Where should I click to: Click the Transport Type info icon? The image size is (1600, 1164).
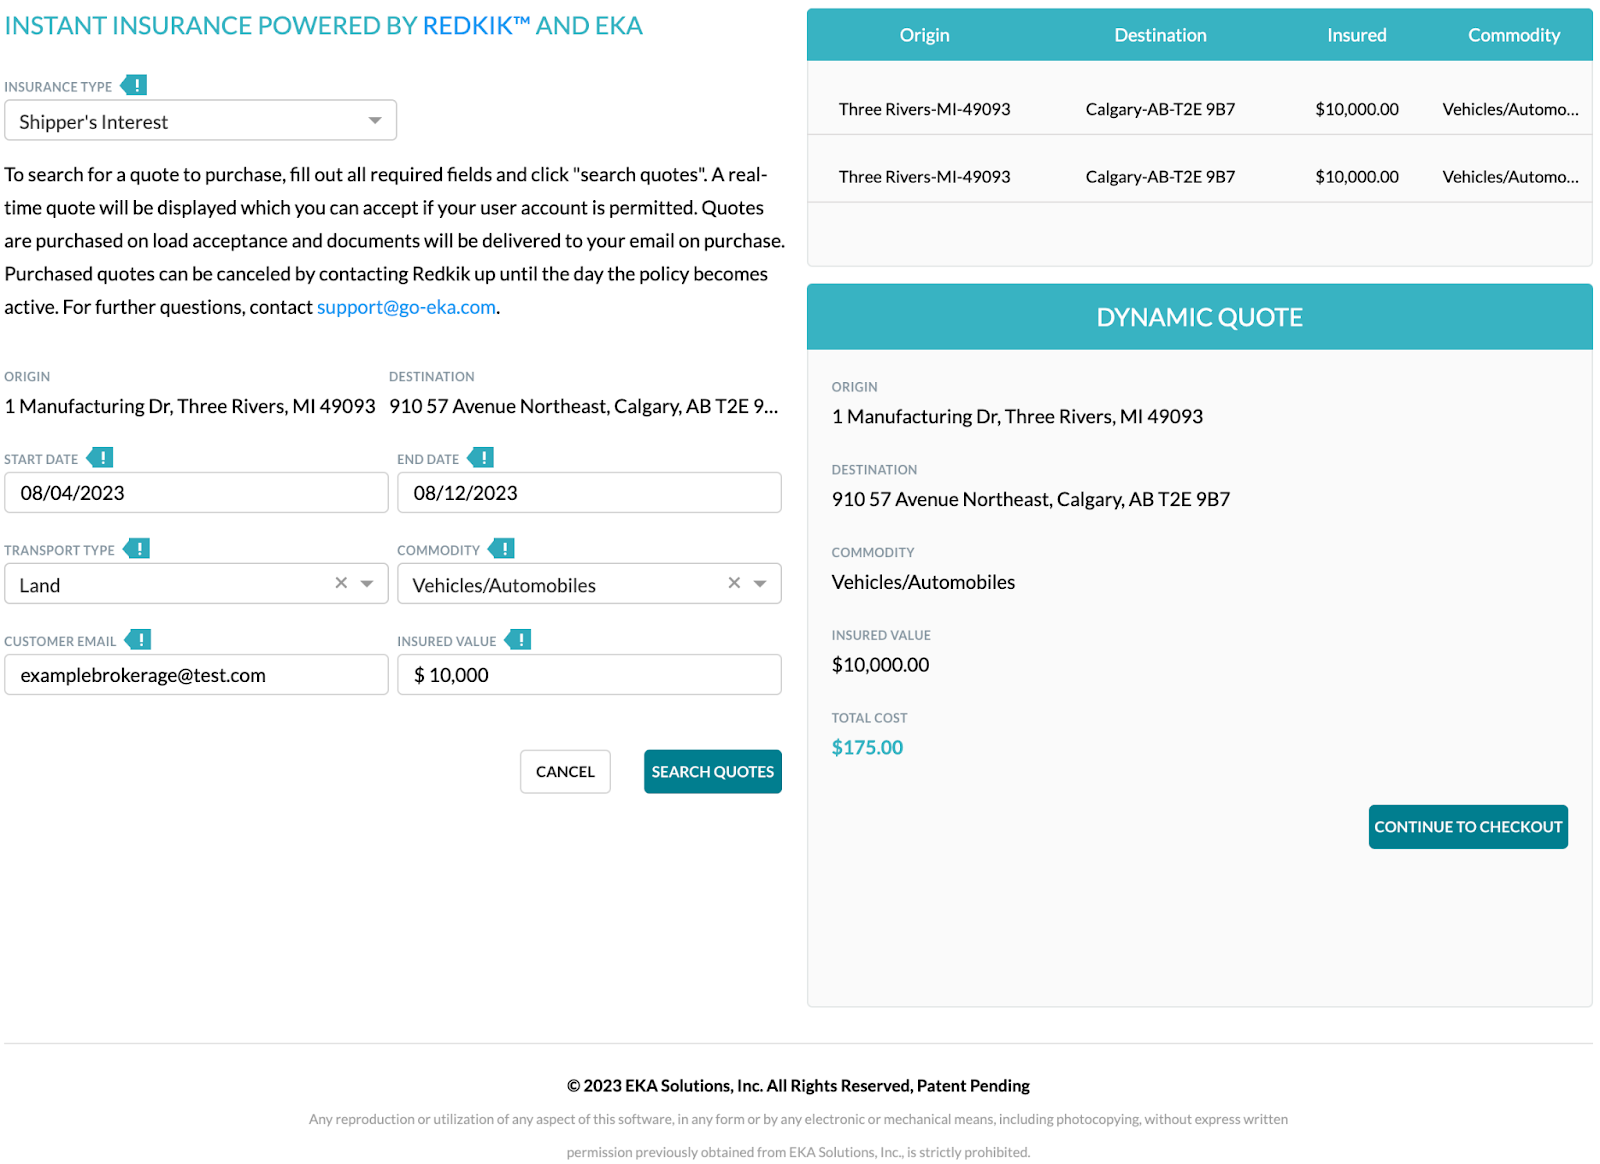tap(139, 549)
